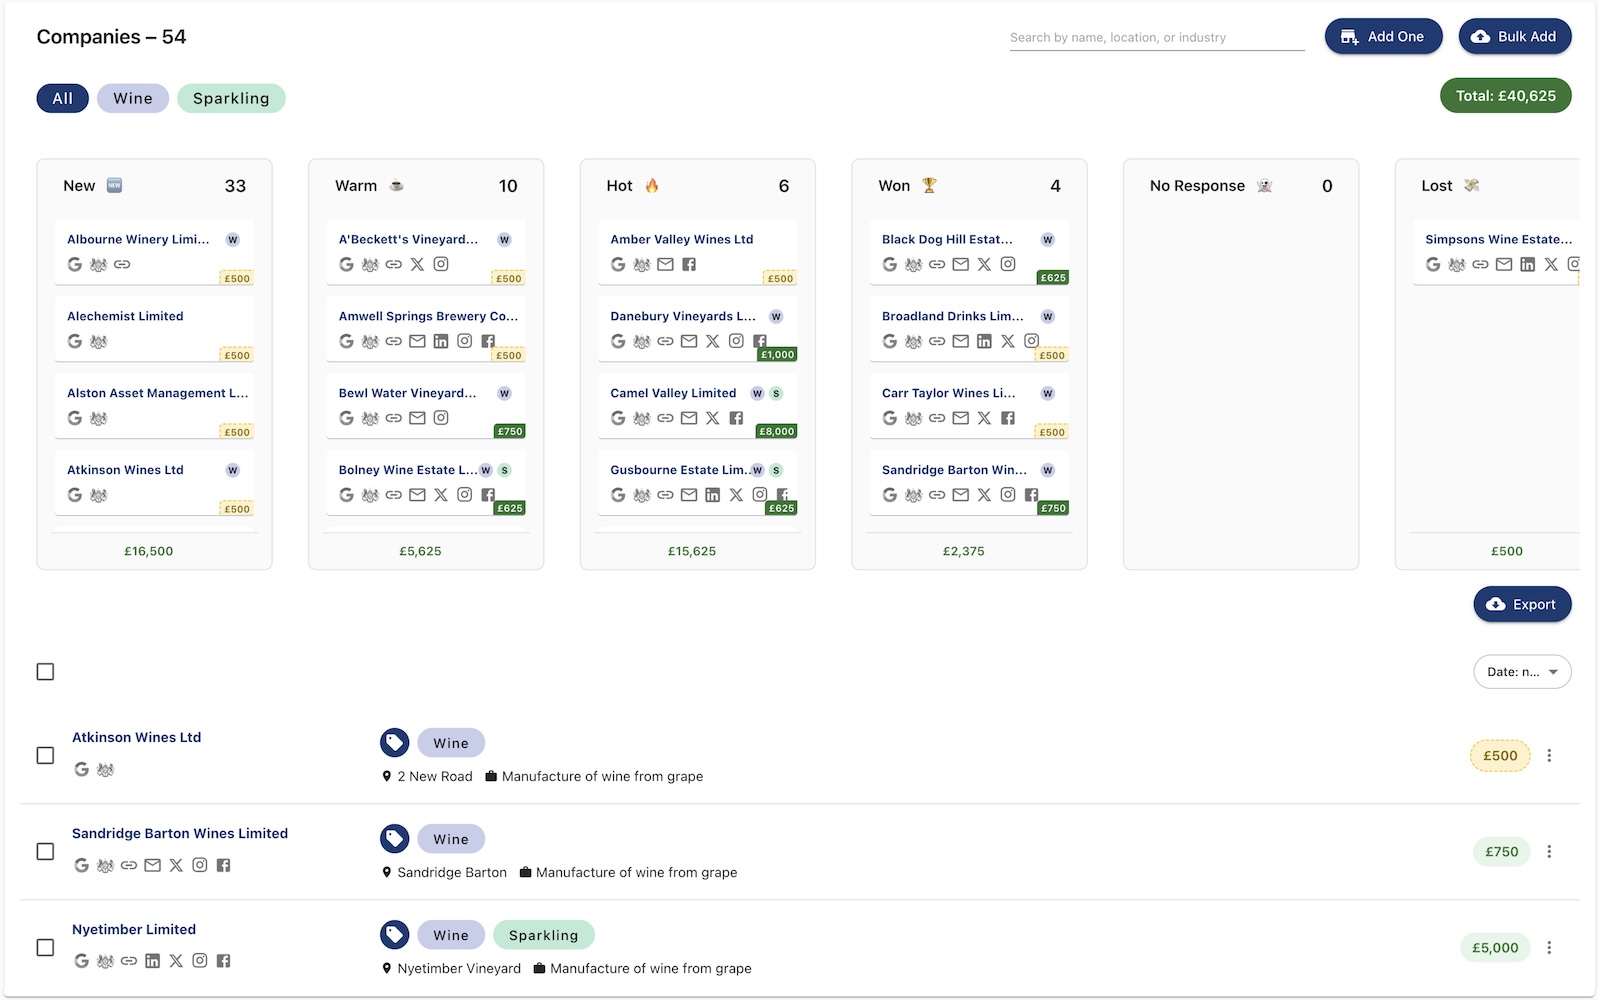Screen dimensions: 1600x1000
Task: Open Instagram icon on Black Dog Hill card
Action: point(1008,265)
